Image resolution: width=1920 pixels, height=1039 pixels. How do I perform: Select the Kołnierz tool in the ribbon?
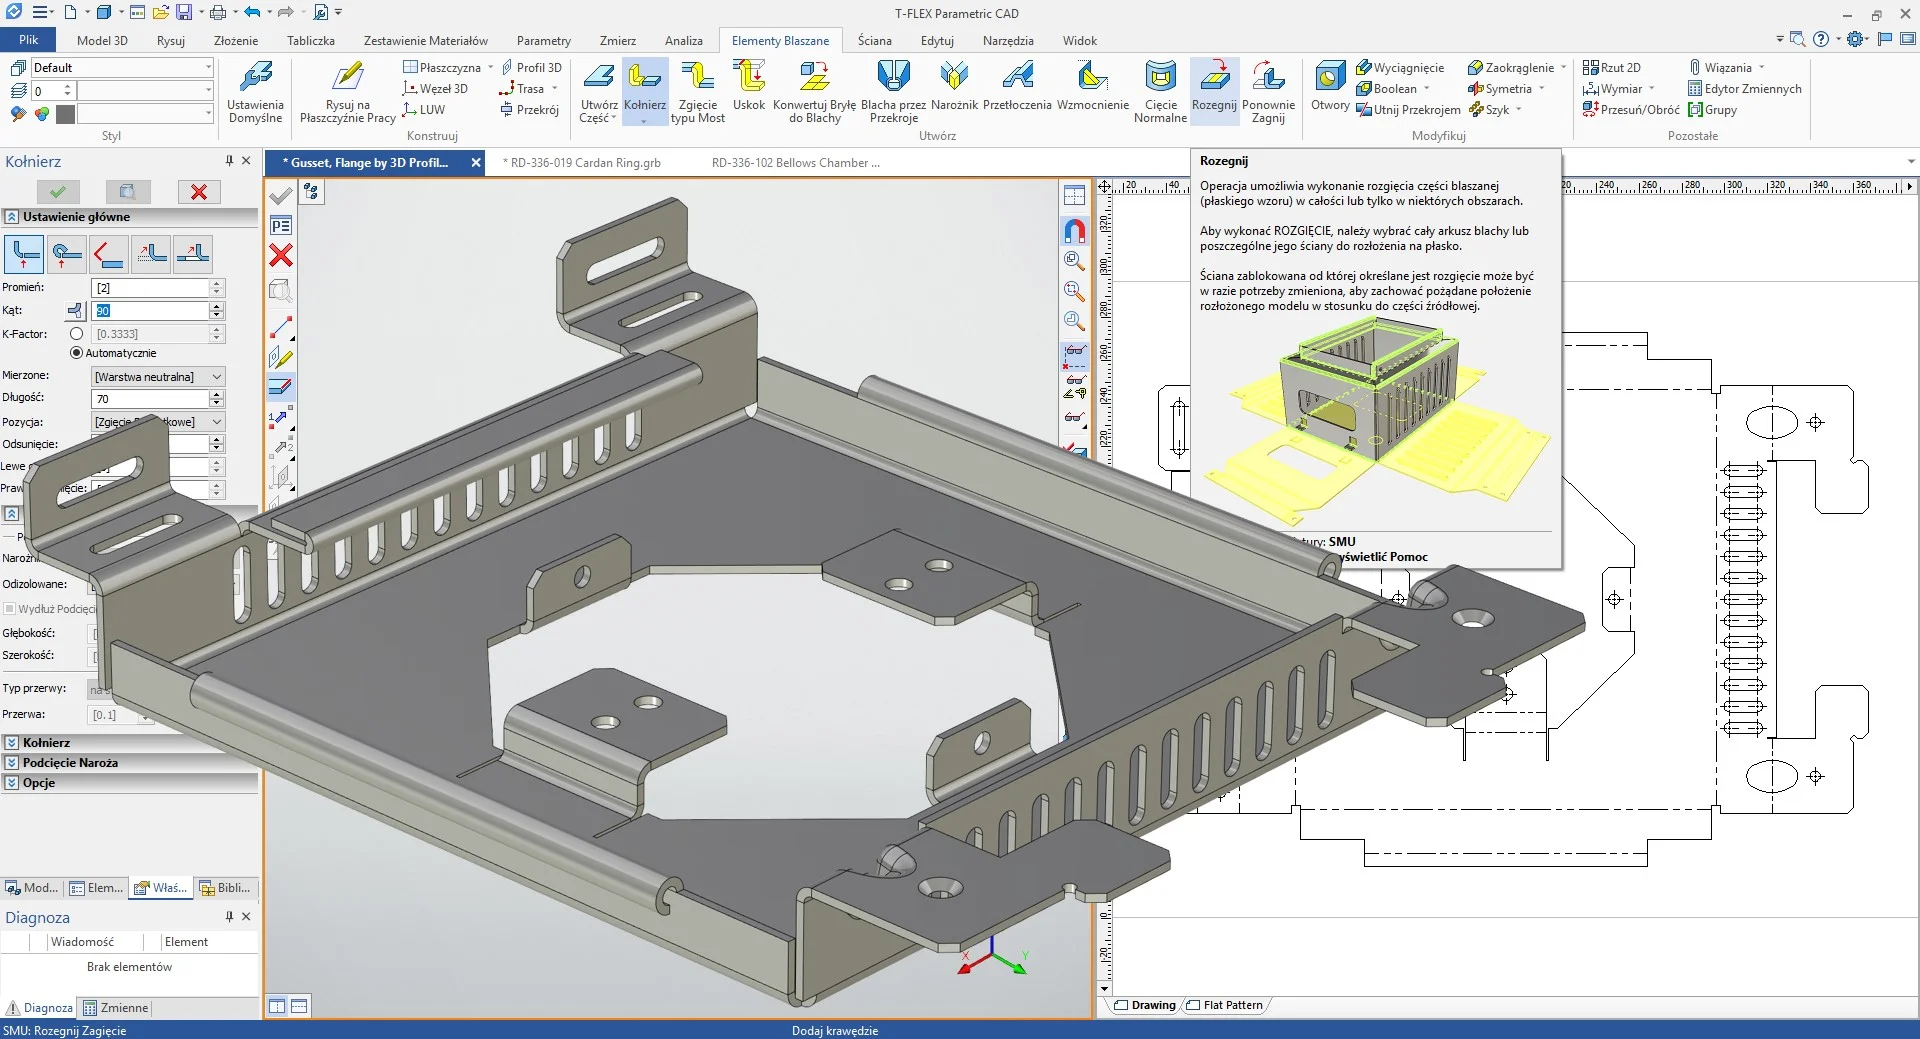(x=644, y=90)
